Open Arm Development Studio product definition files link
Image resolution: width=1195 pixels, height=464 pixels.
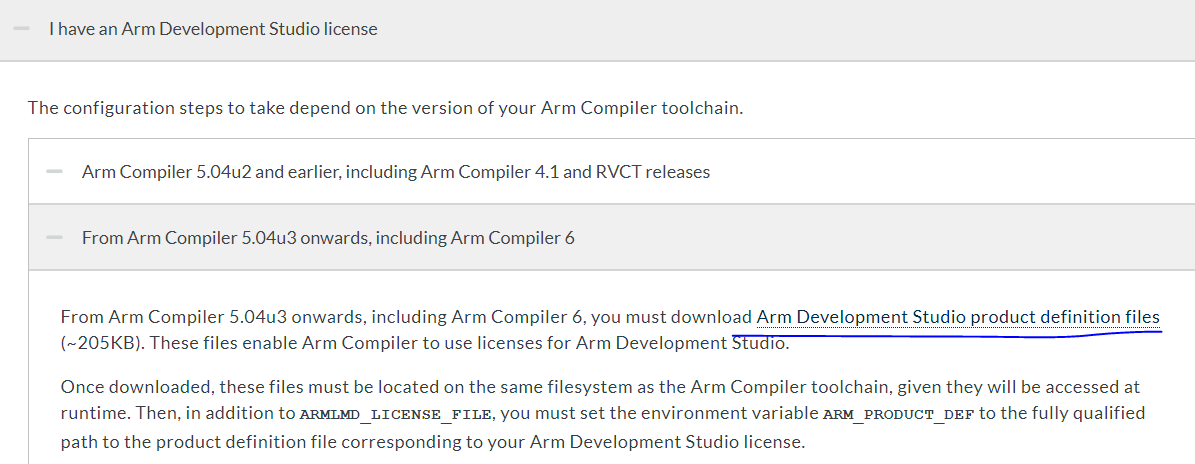958,317
